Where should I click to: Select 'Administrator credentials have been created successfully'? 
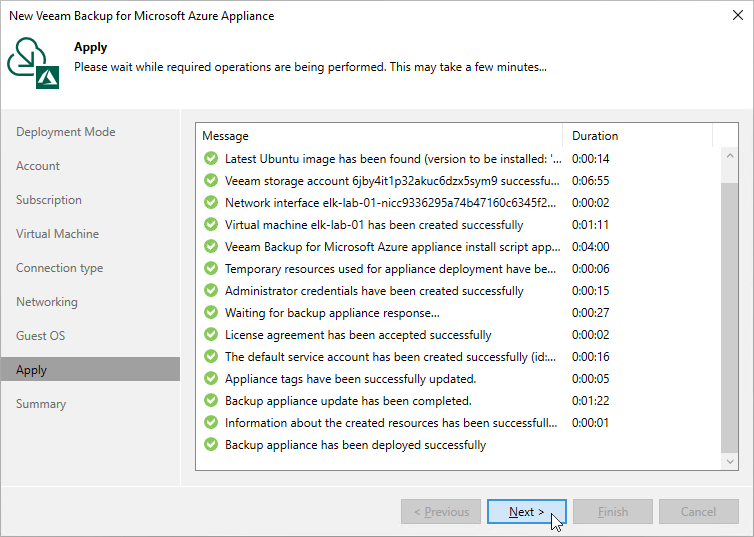[x=374, y=291]
